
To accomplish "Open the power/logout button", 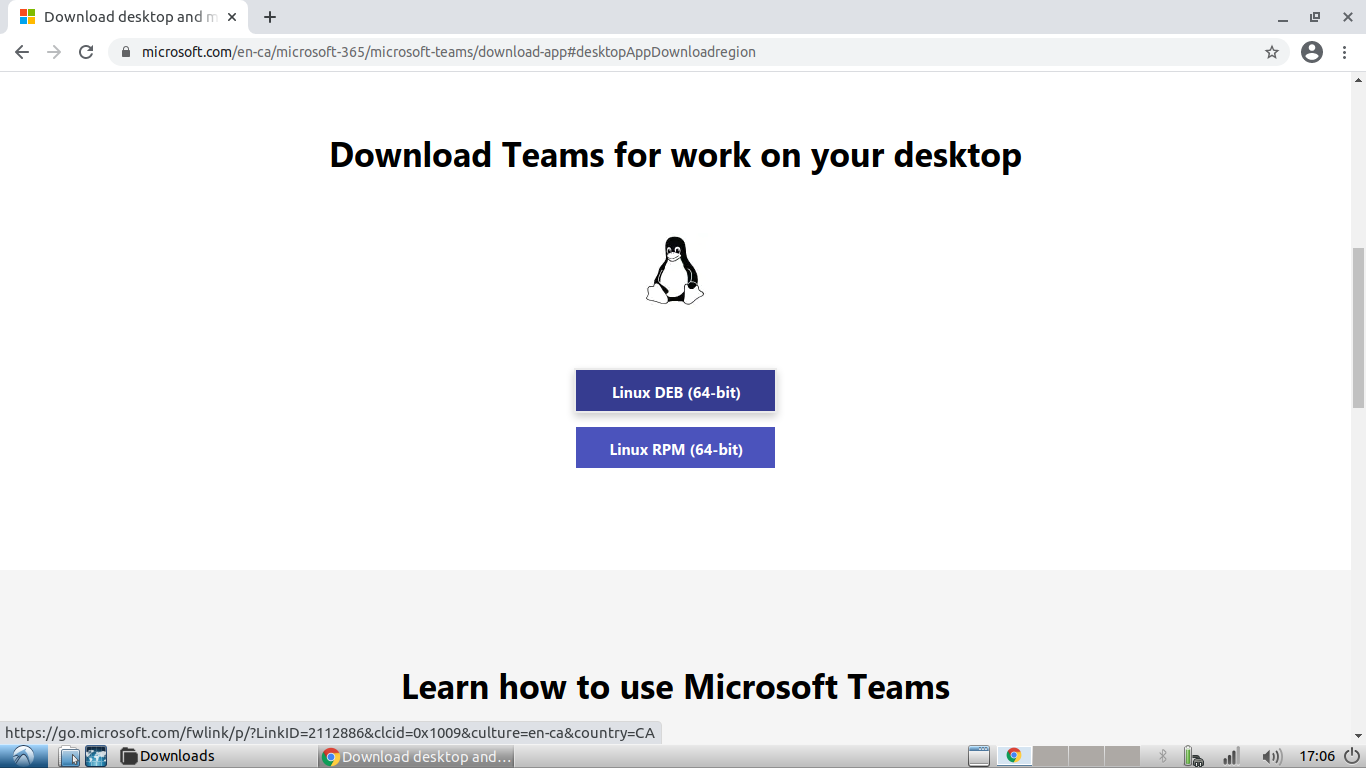I will tap(1352, 756).
